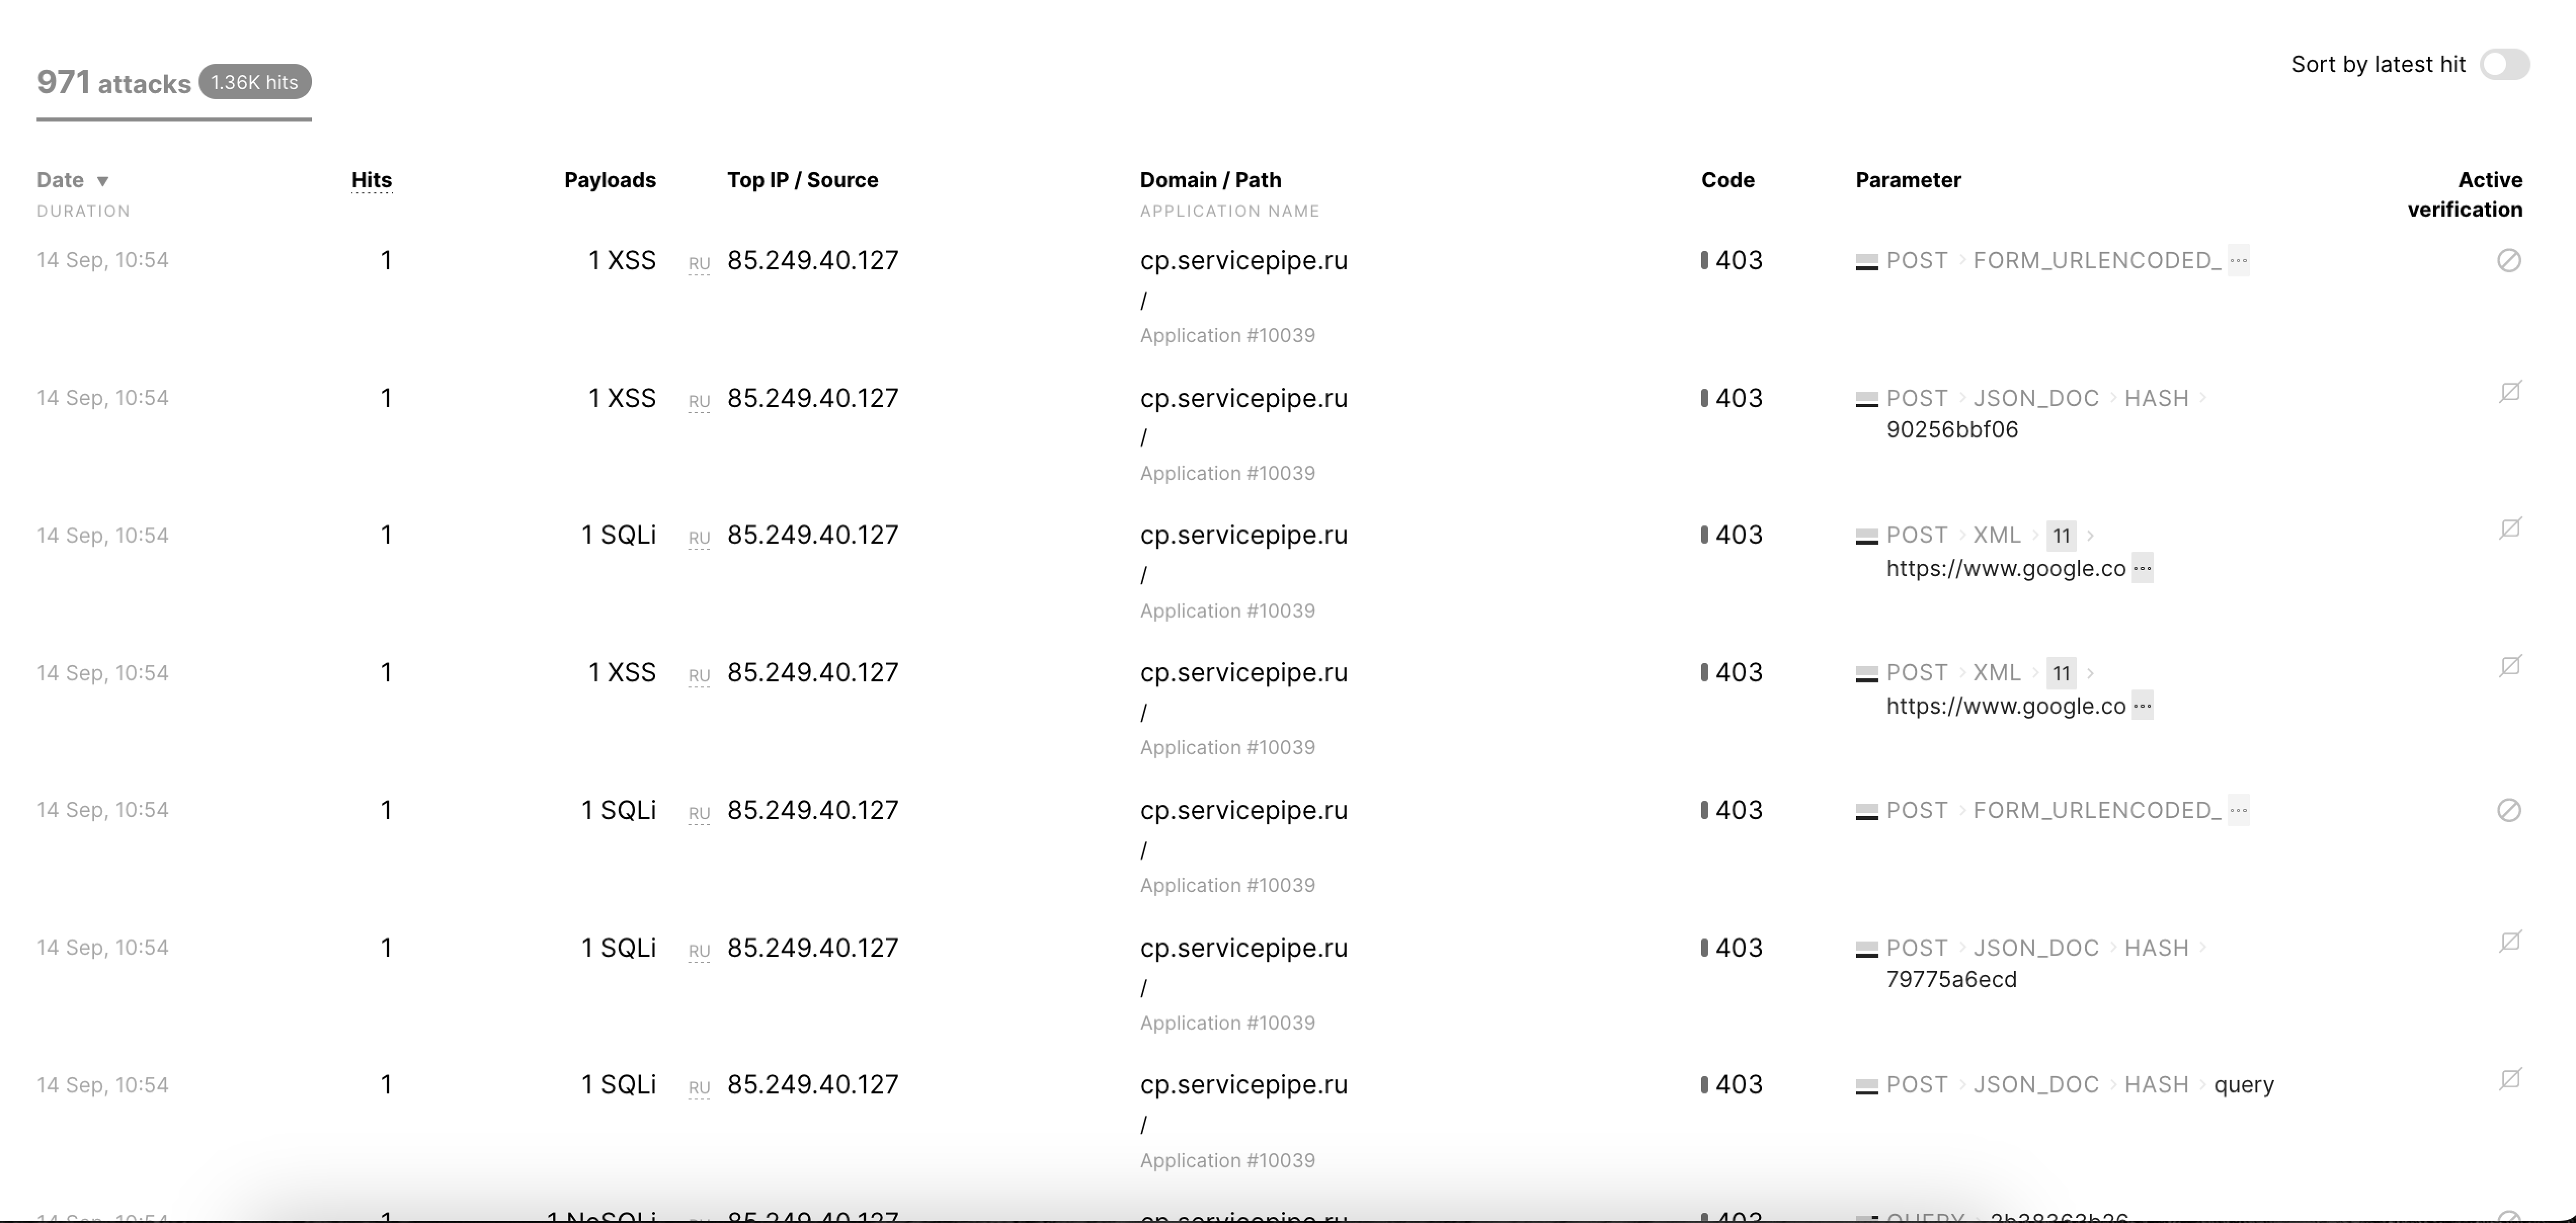
Task: Expand truncated google URL in SQLi XML row
Action: click(x=2141, y=569)
